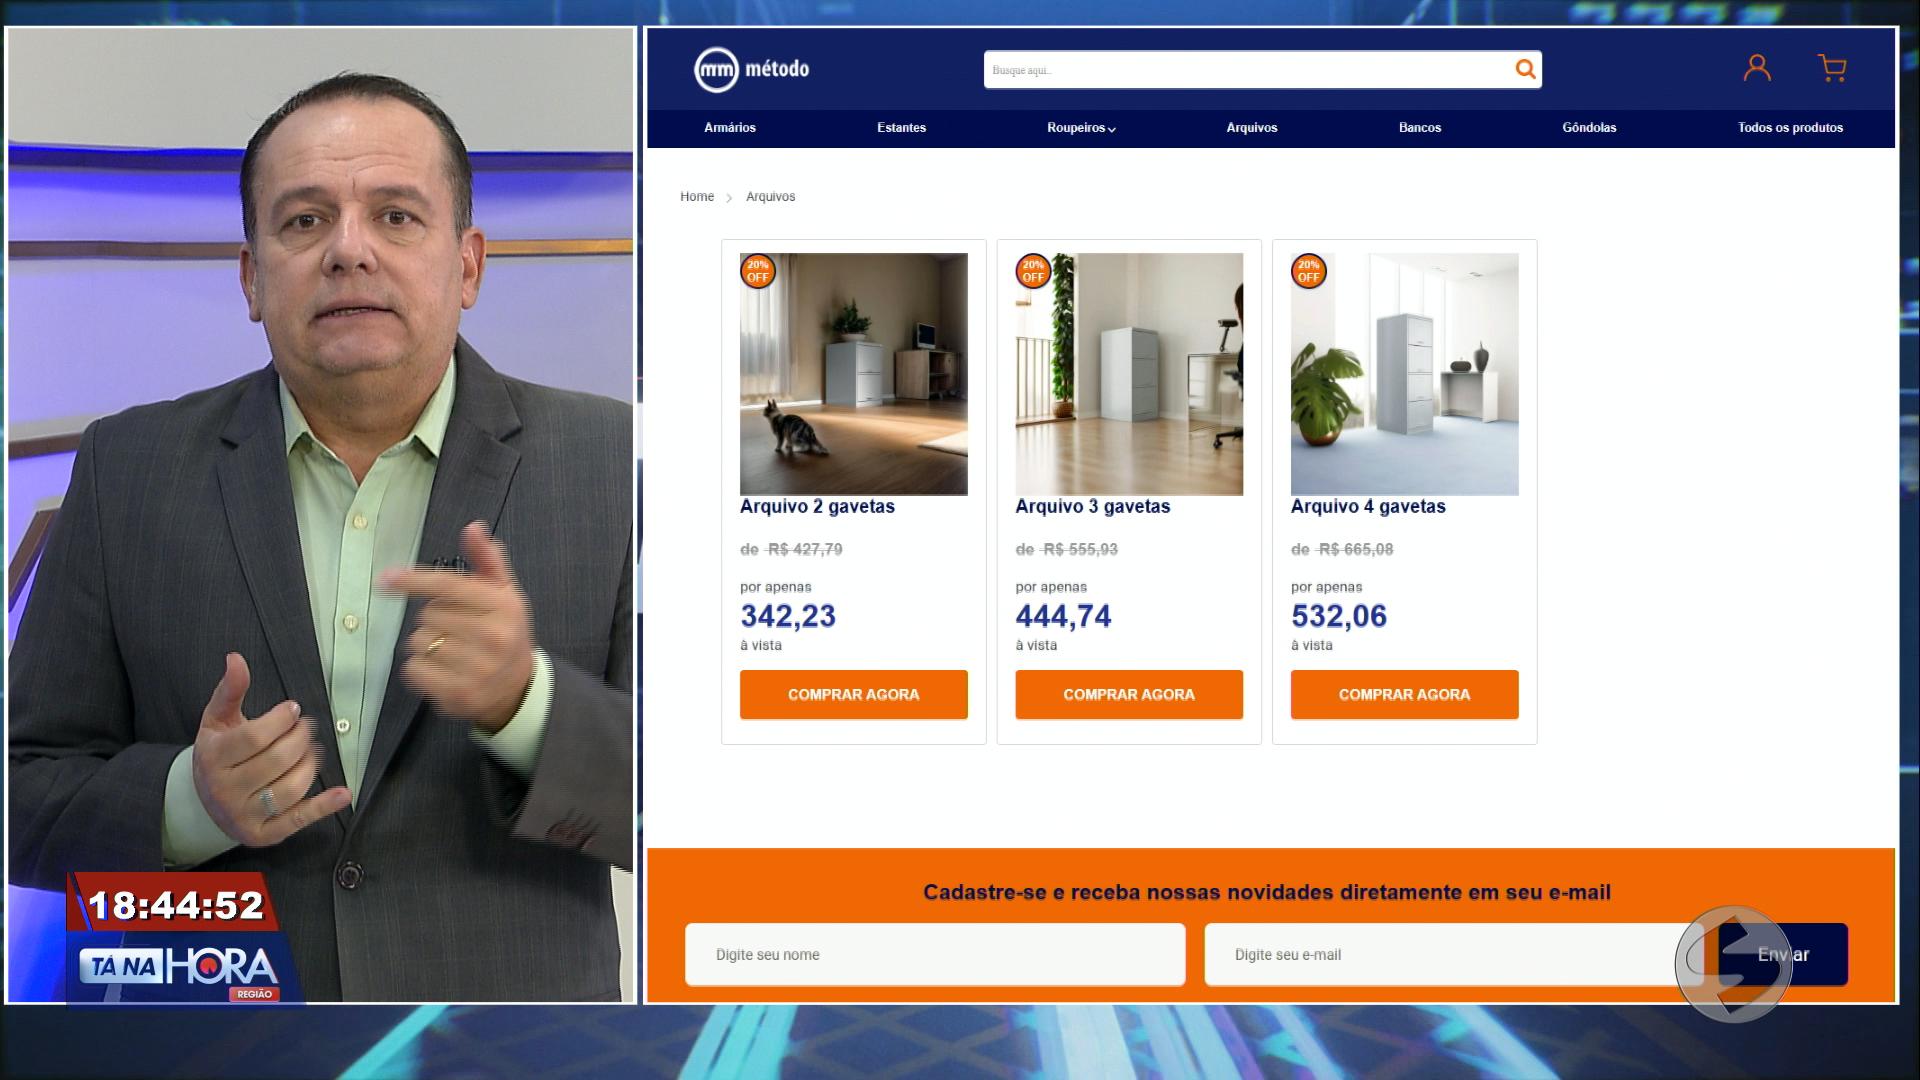Click COMPRAR AGORA for Arquivo 2 gavetas
Viewport: 1920px width, 1080px height.
click(854, 694)
